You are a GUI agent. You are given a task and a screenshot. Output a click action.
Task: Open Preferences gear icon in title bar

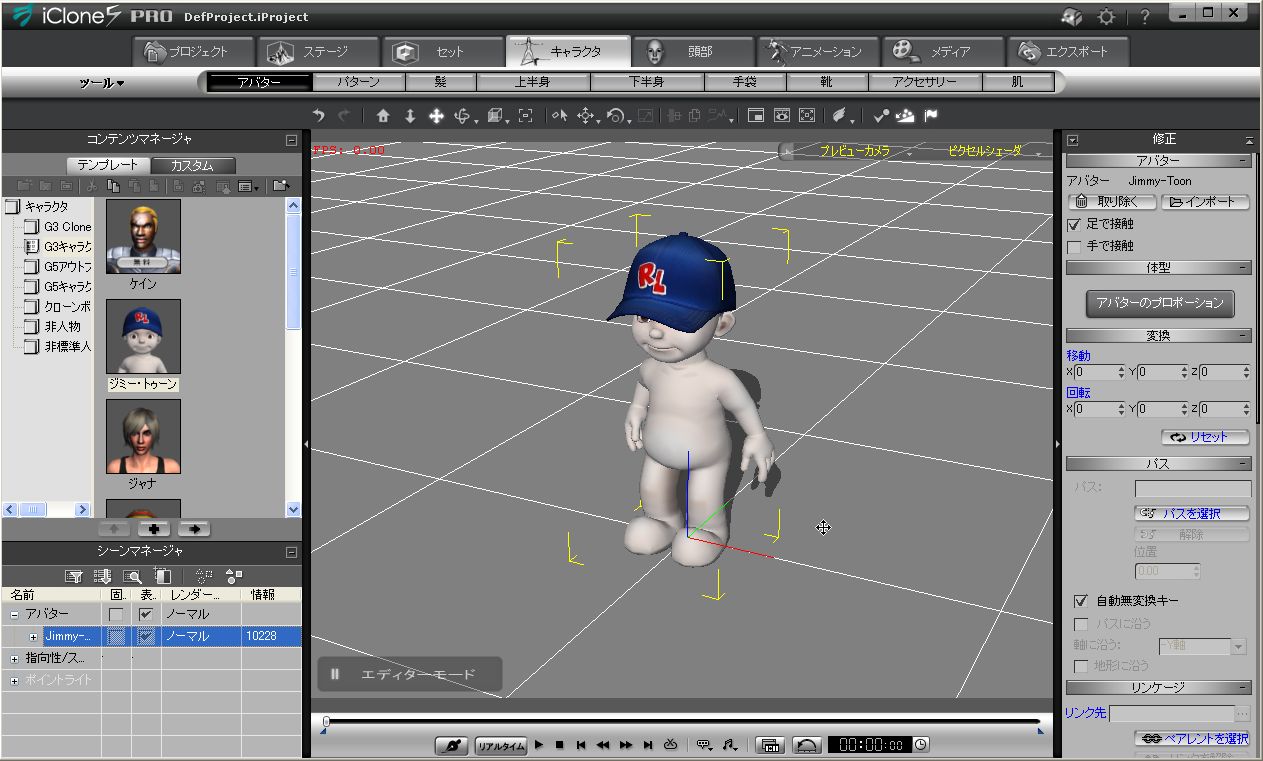point(1106,17)
